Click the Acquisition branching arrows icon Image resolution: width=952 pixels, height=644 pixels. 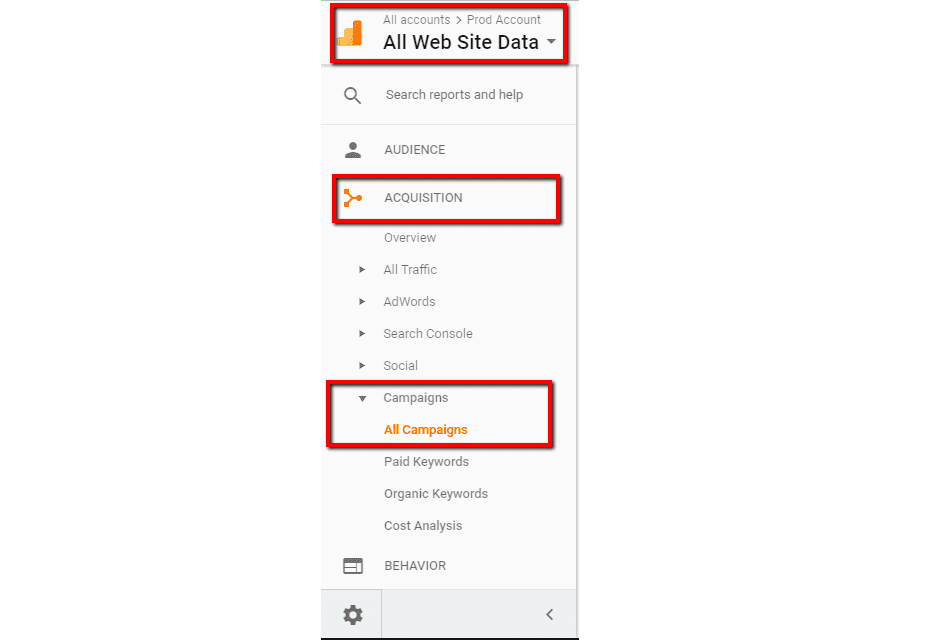pyautogui.click(x=352, y=198)
